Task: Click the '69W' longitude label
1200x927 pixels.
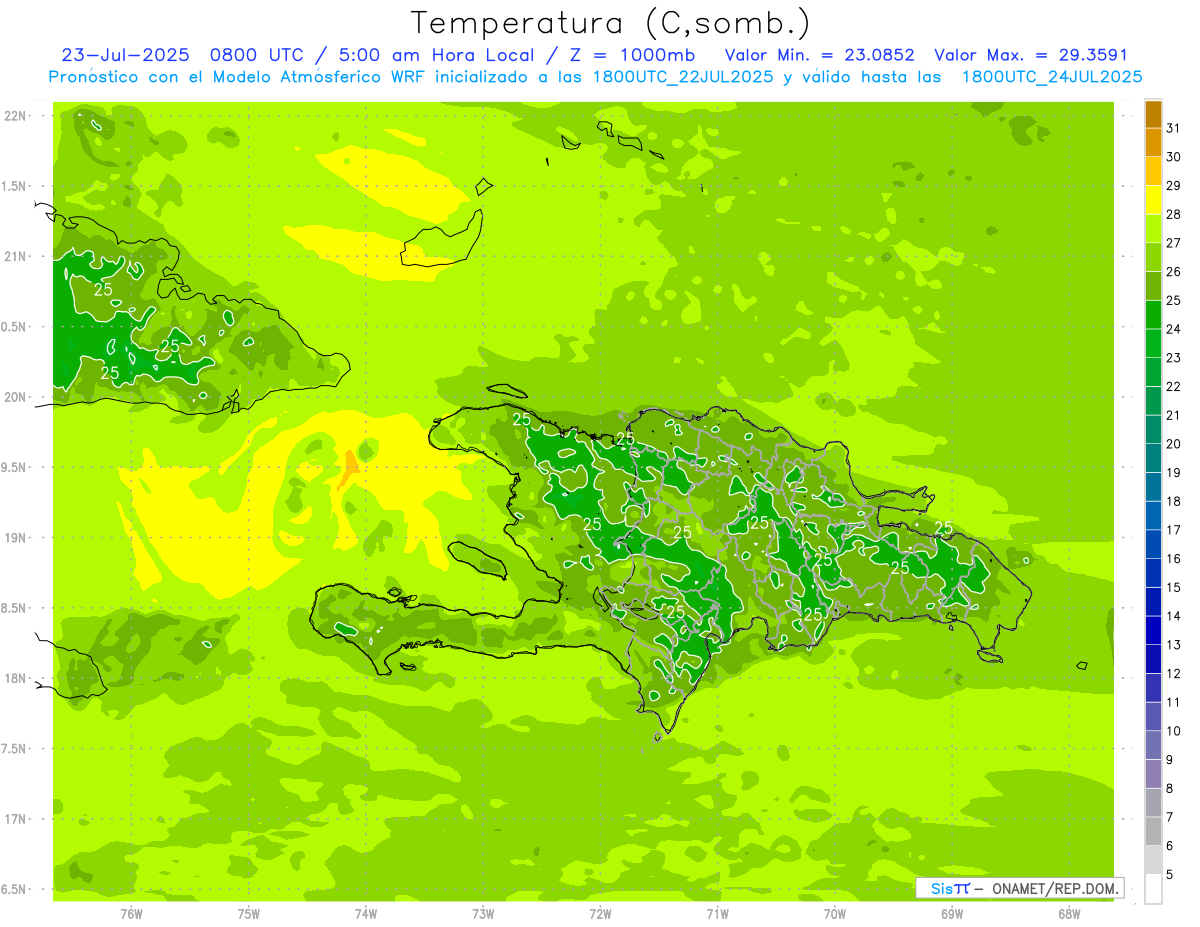Action: click(952, 913)
